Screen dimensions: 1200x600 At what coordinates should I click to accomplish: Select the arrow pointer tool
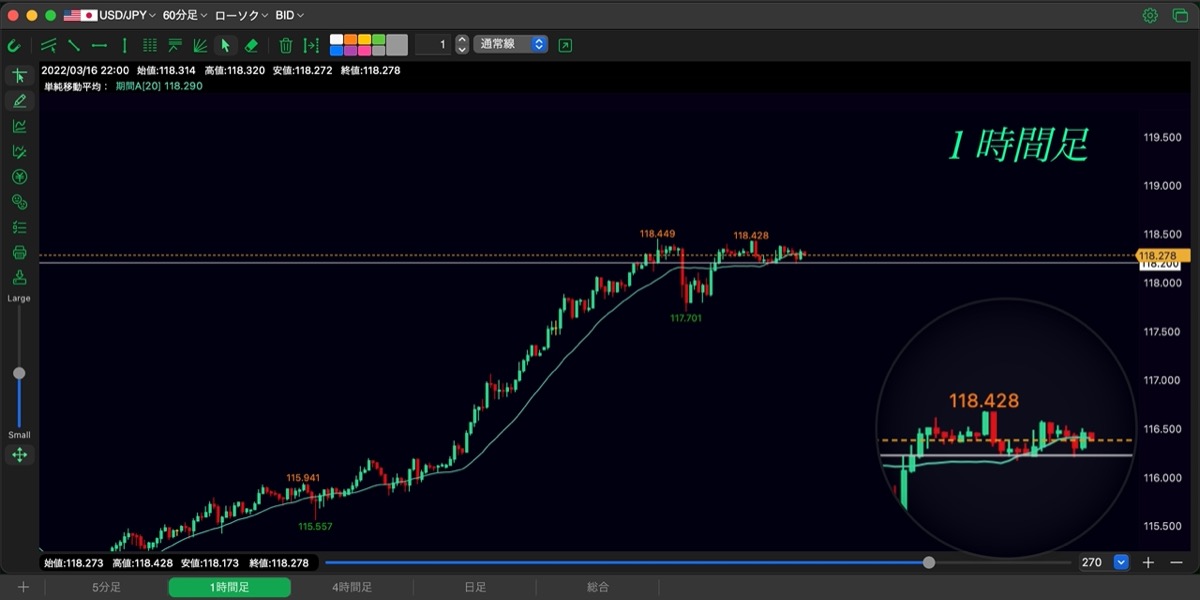point(225,45)
